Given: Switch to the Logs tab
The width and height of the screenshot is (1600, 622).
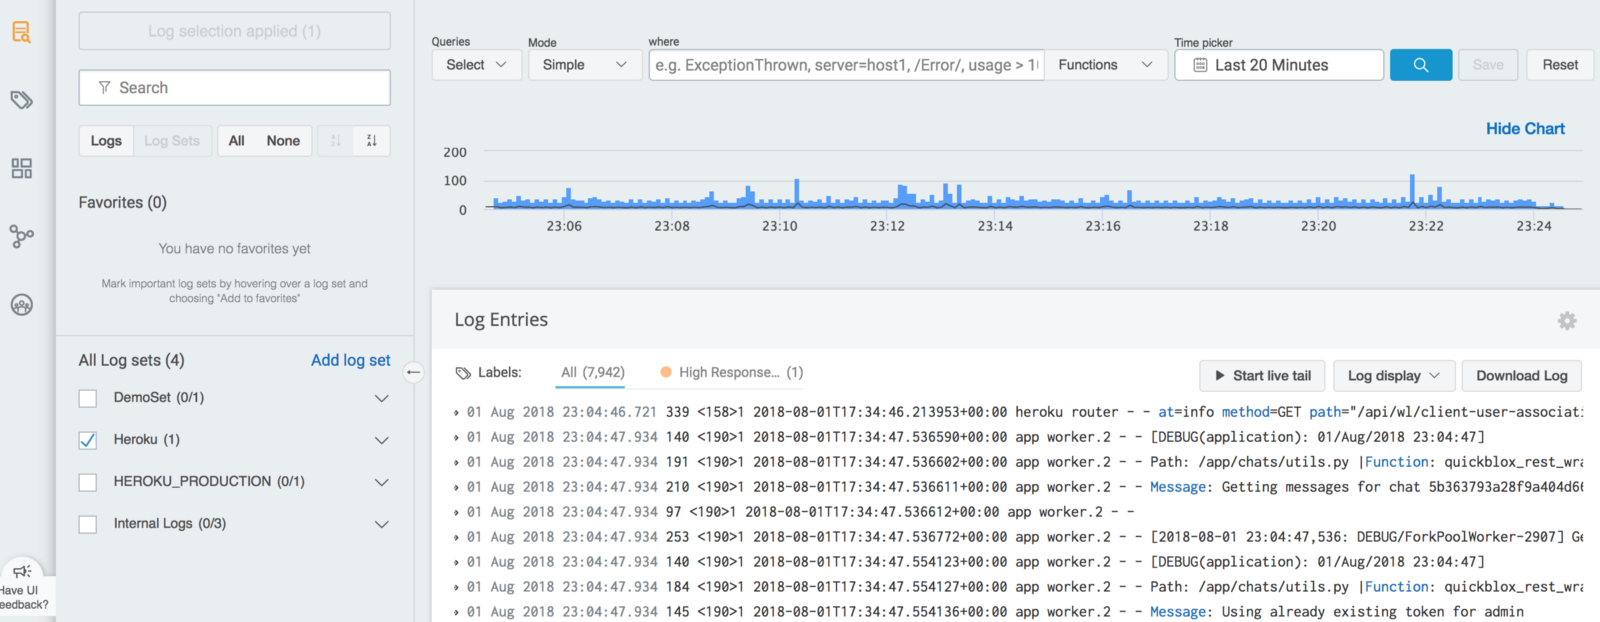Looking at the screenshot, I should coord(106,141).
